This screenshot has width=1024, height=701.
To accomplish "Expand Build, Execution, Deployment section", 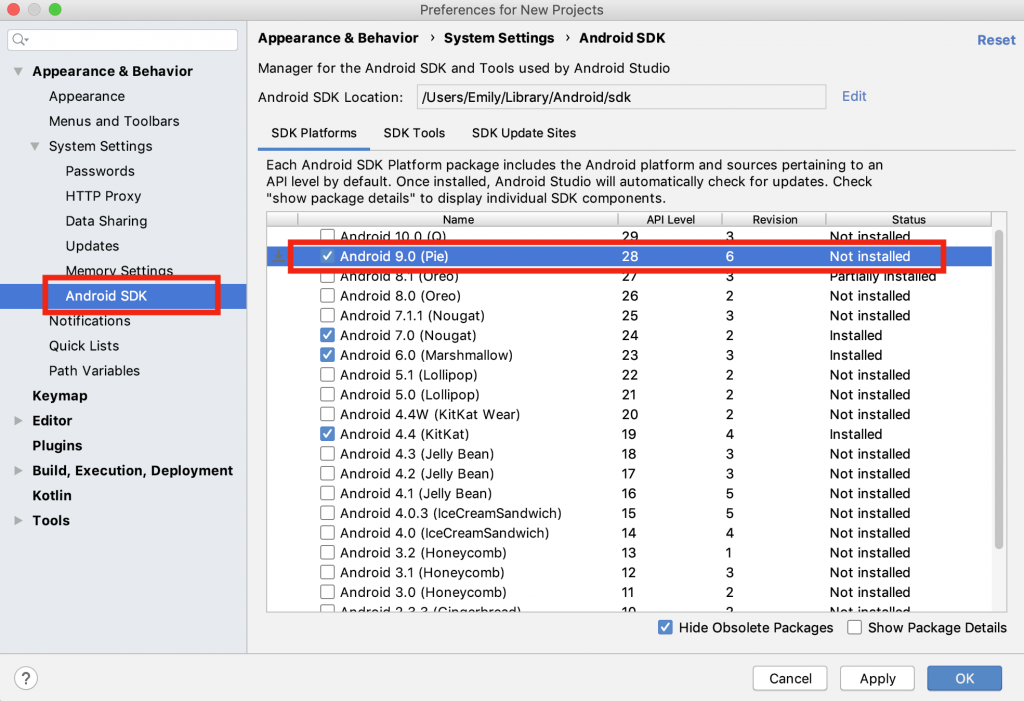I will (18, 471).
